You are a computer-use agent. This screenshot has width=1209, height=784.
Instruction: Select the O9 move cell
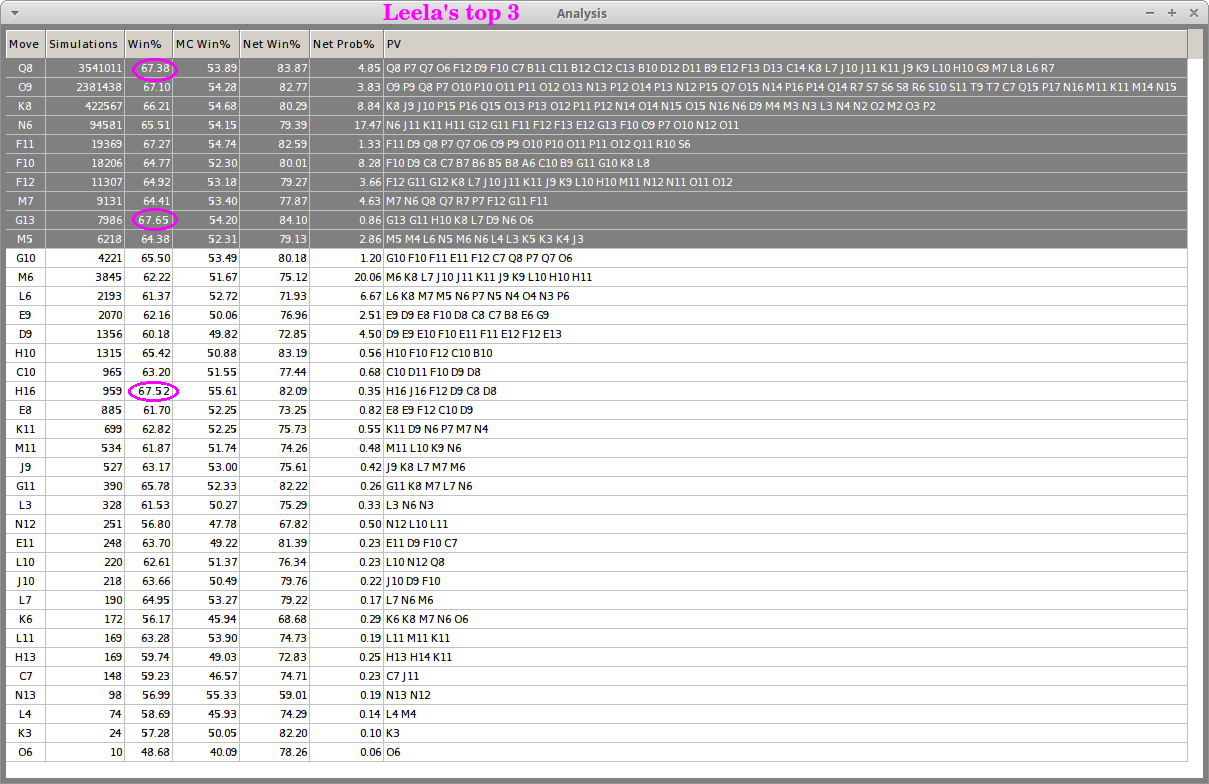(25, 87)
